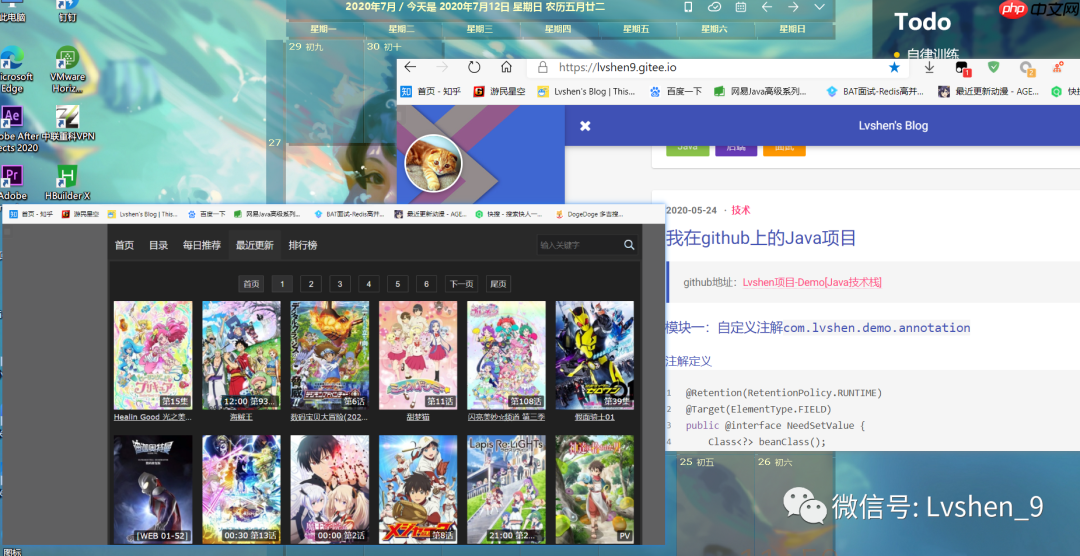
Task: Open 首页 - 知乎 bookmark in blog browser
Action: (x=430, y=91)
